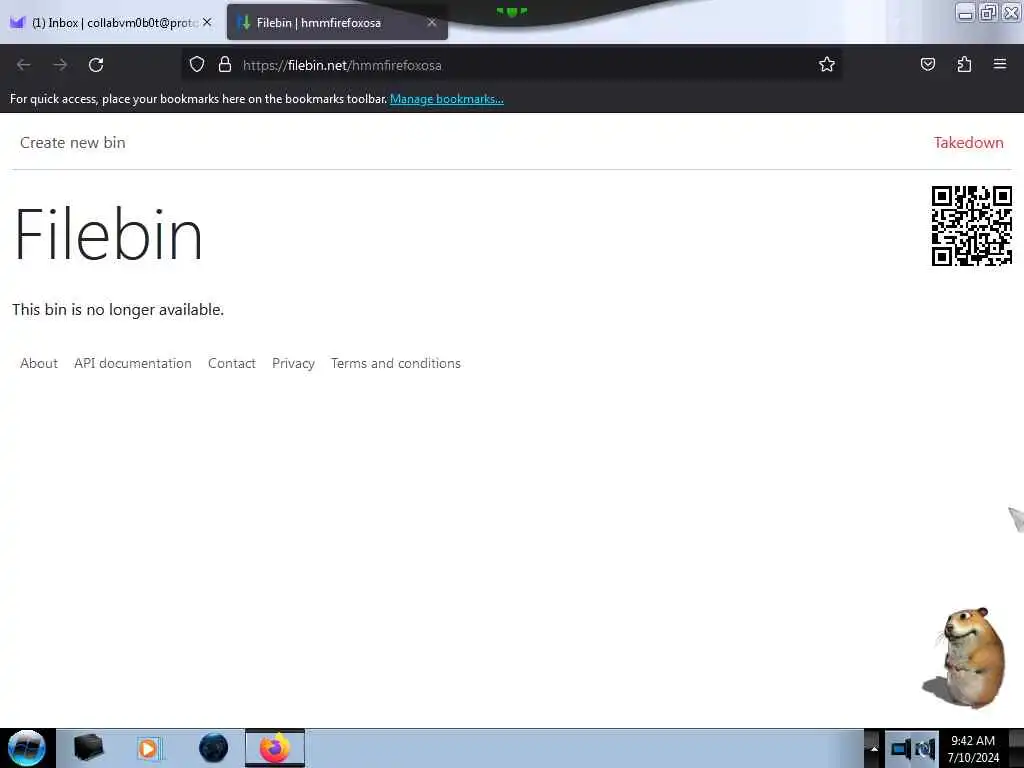
Task: Click the Filebin heading text
Action: coord(108,234)
